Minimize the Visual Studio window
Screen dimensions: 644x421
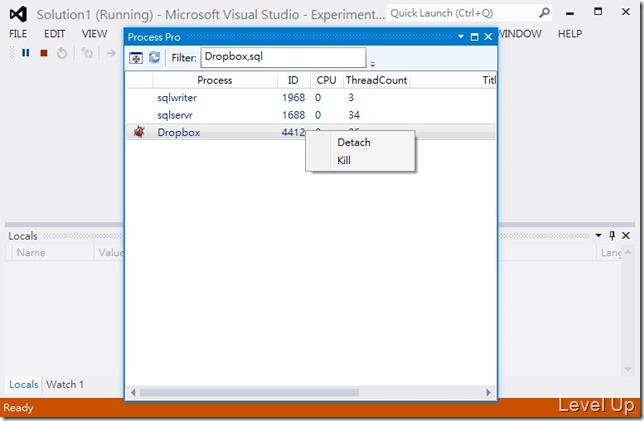(570, 13)
